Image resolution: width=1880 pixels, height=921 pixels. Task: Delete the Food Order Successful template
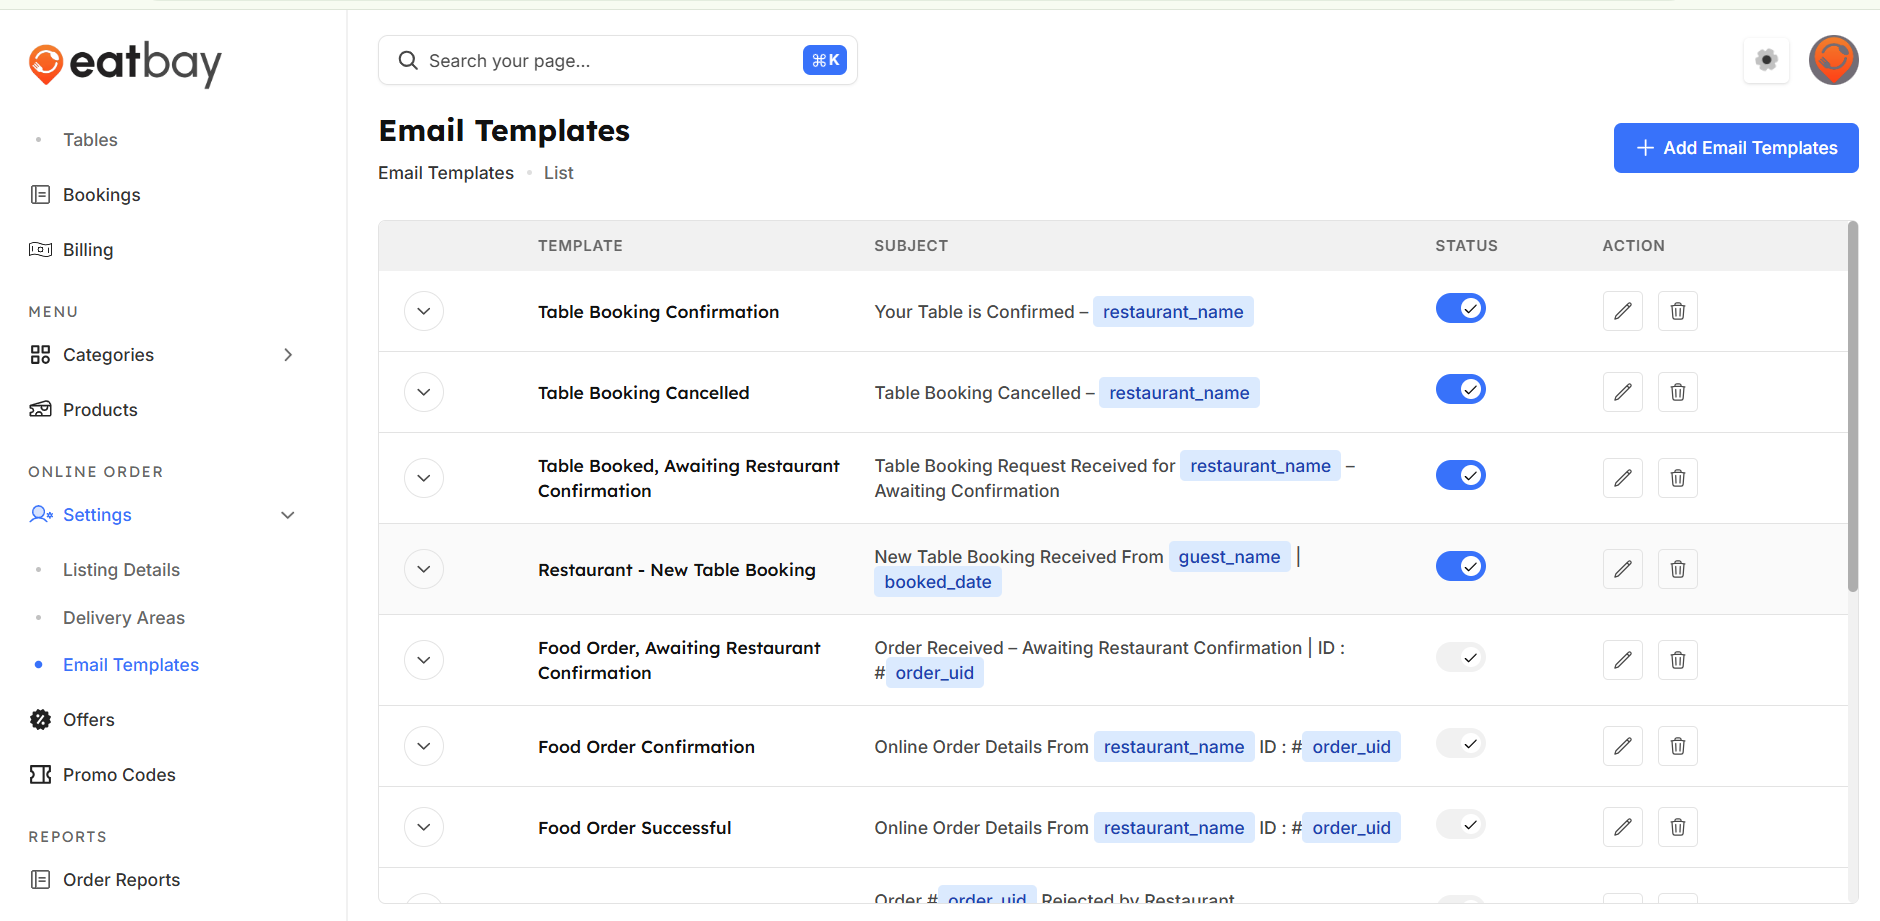1677,827
